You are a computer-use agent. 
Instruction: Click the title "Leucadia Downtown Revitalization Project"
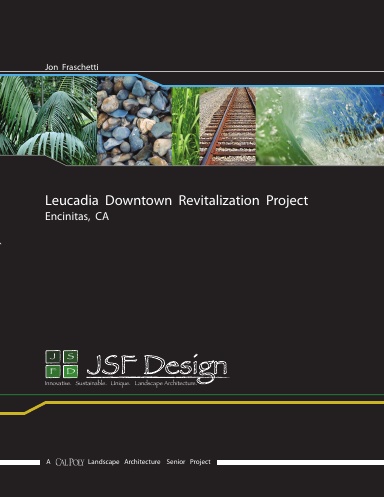pos(177,201)
